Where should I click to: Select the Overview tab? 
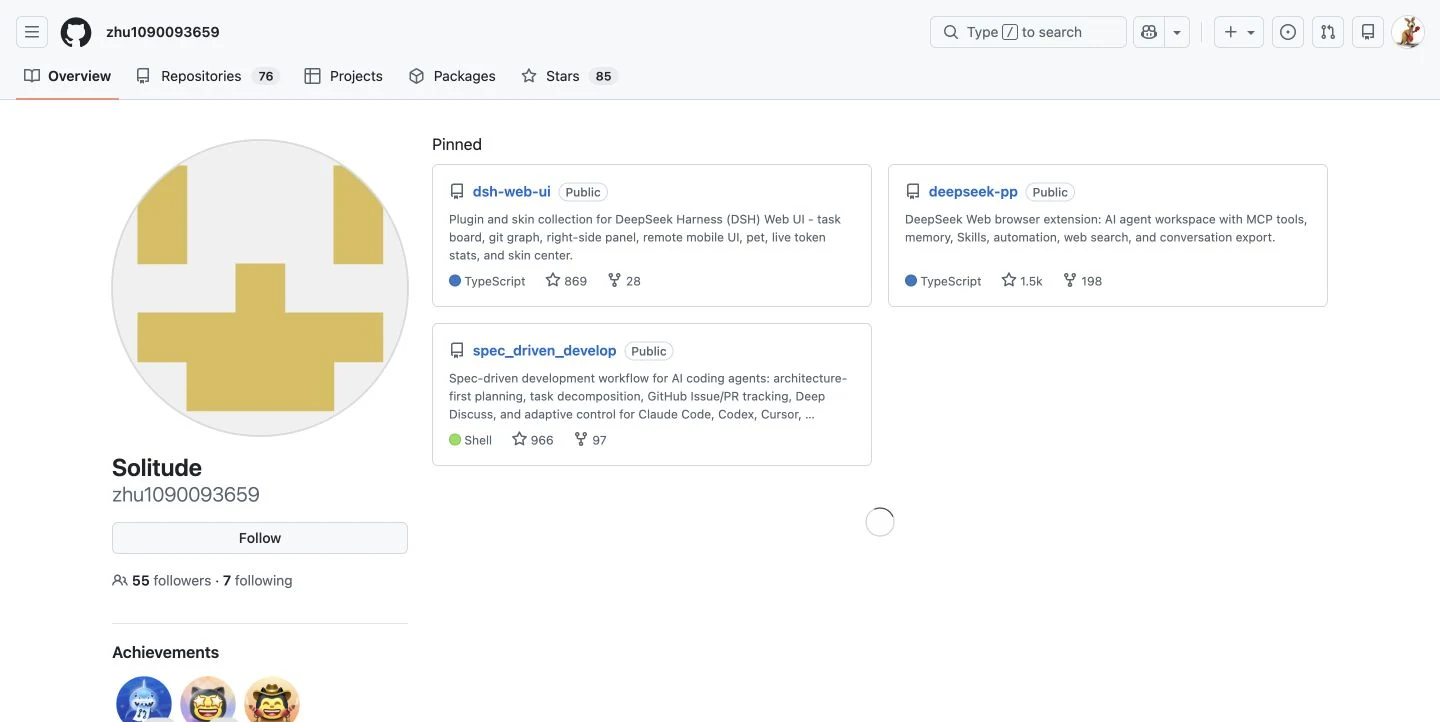(x=68, y=76)
